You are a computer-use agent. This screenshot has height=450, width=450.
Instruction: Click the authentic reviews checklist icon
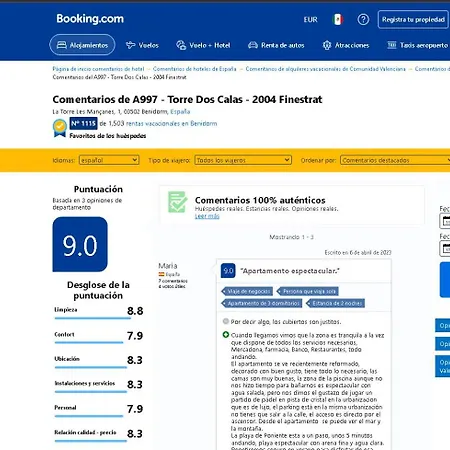coord(178,202)
